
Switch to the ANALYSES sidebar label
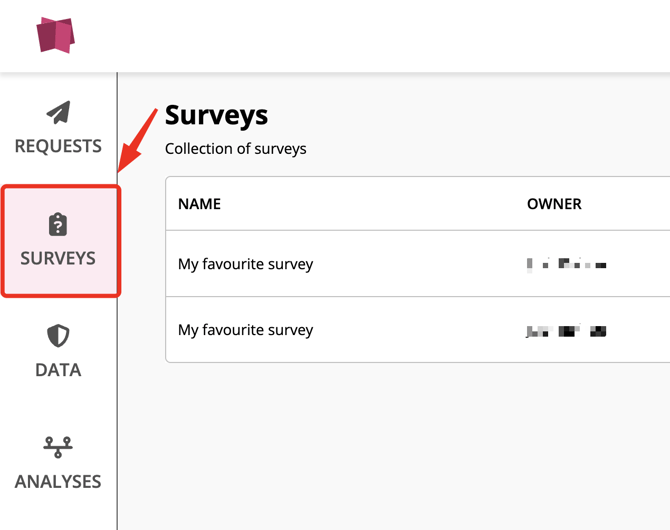[58, 482]
